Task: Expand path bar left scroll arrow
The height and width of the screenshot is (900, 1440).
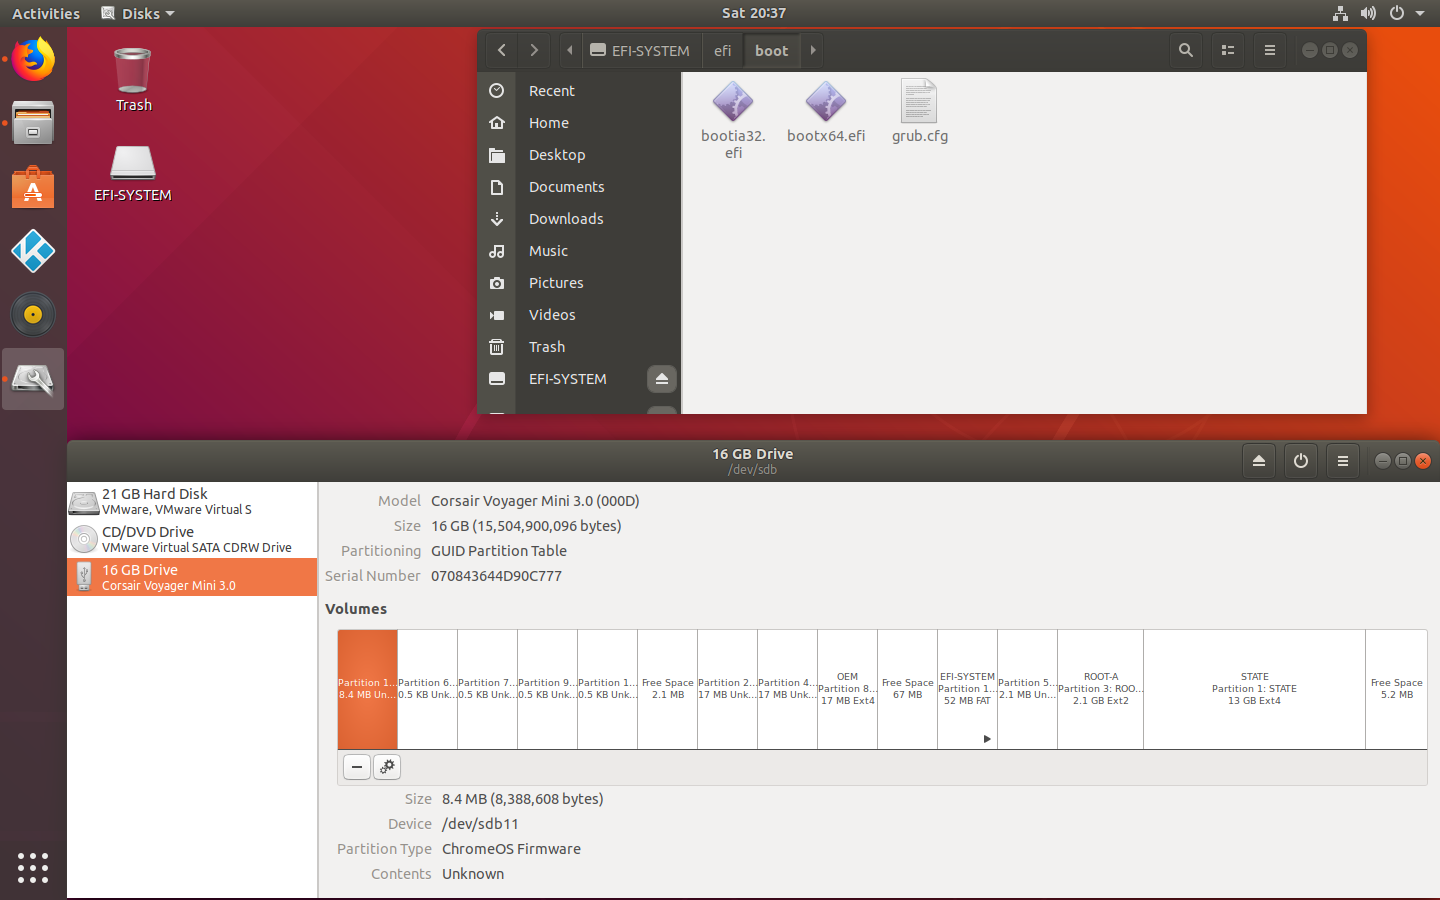Action: pyautogui.click(x=570, y=50)
